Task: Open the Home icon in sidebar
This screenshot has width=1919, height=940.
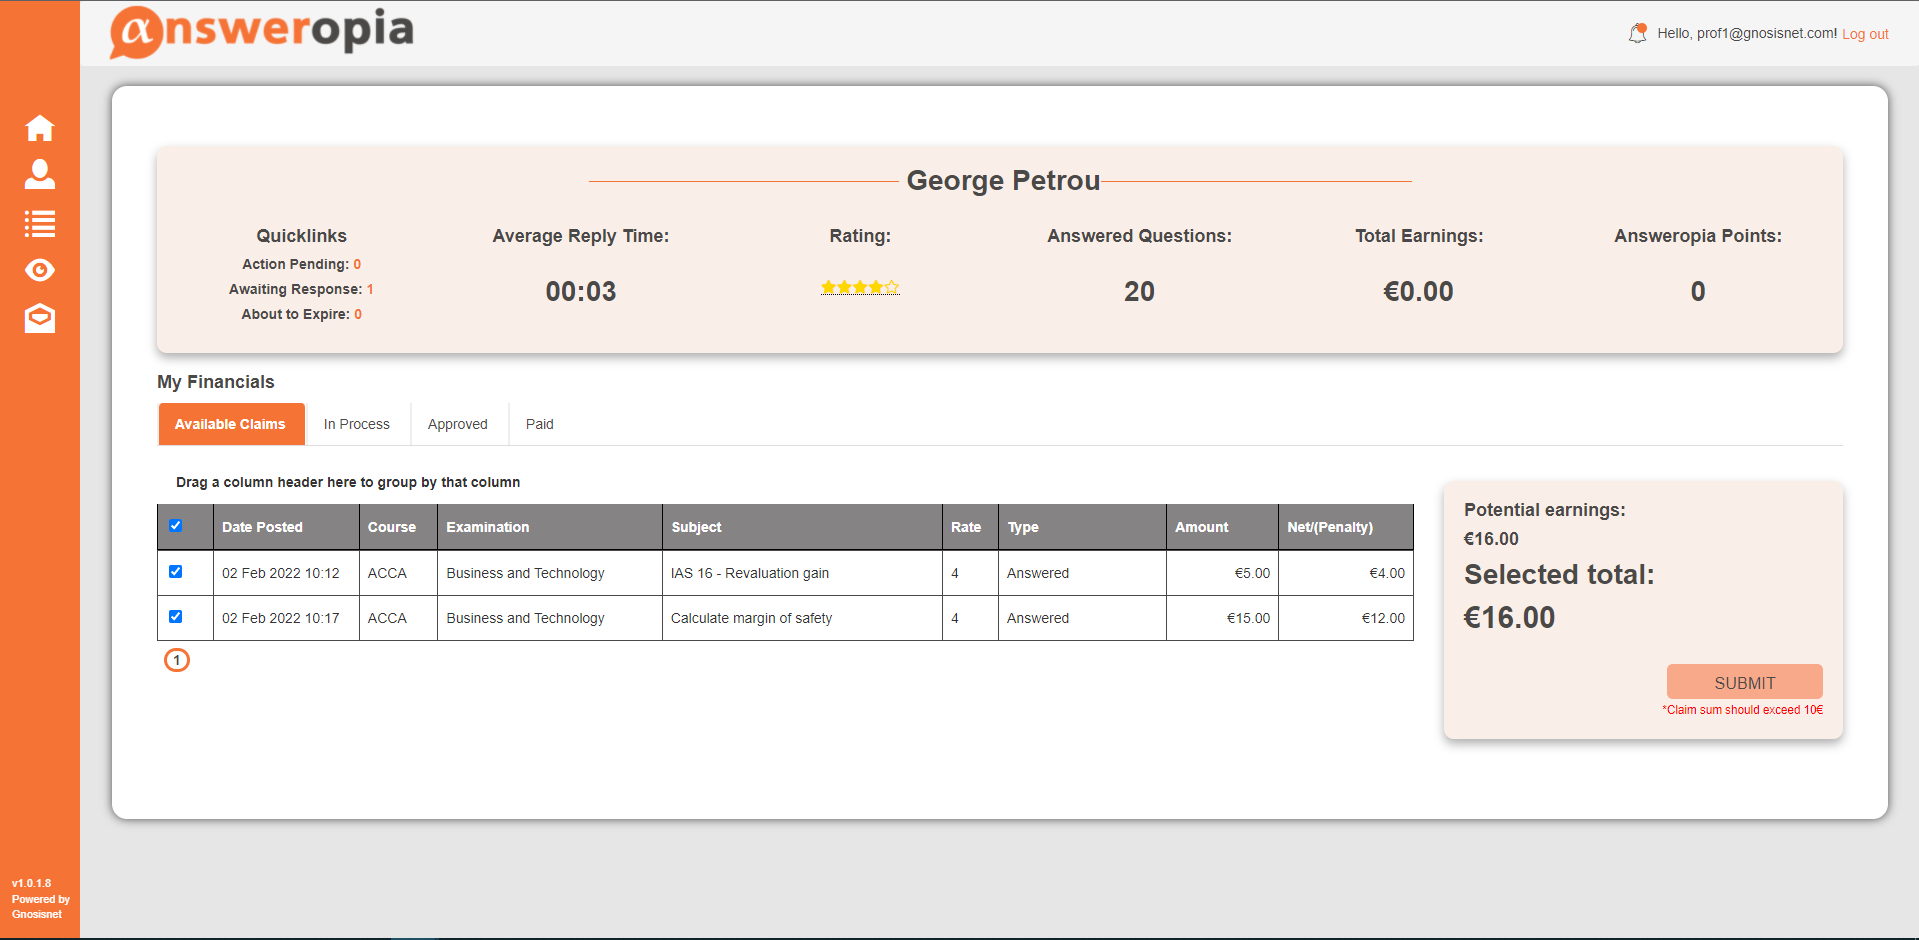Action: click(x=40, y=128)
